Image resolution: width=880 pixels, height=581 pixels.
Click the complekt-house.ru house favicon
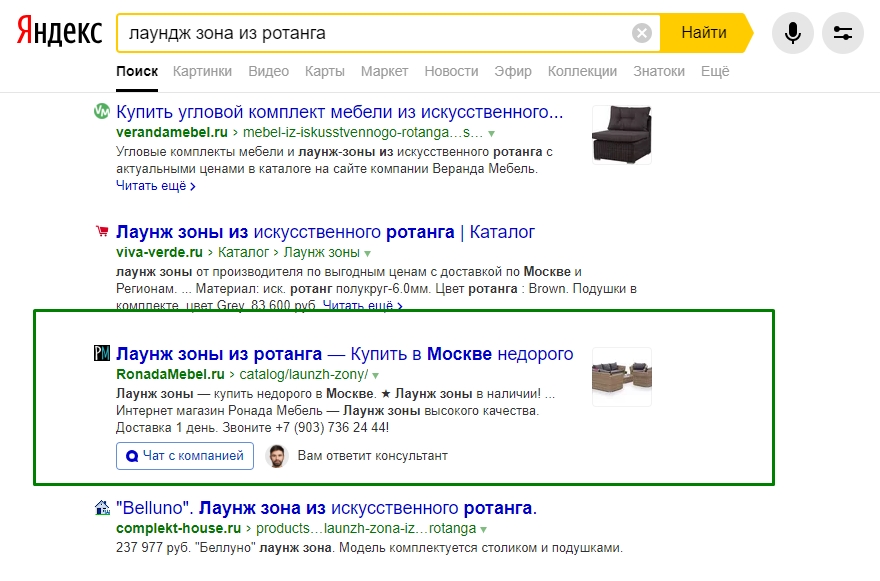(x=101, y=508)
